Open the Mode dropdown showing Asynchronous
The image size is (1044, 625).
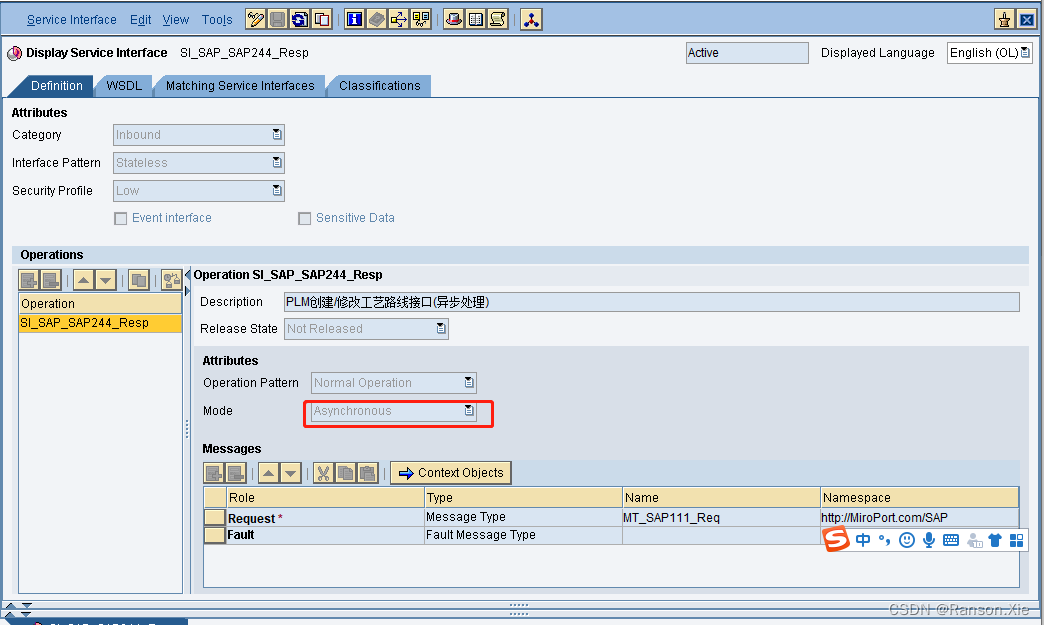pyautogui.click(x=468, y=410)
